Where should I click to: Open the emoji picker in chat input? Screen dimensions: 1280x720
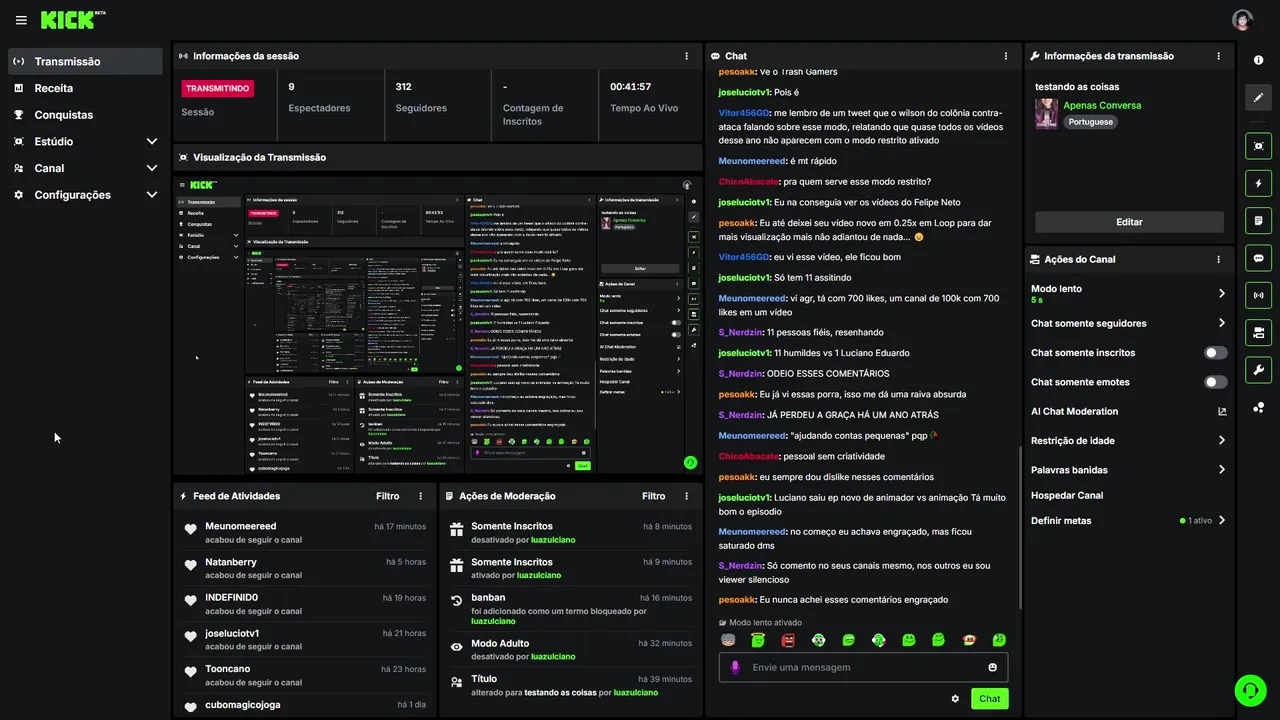[993, 667]
